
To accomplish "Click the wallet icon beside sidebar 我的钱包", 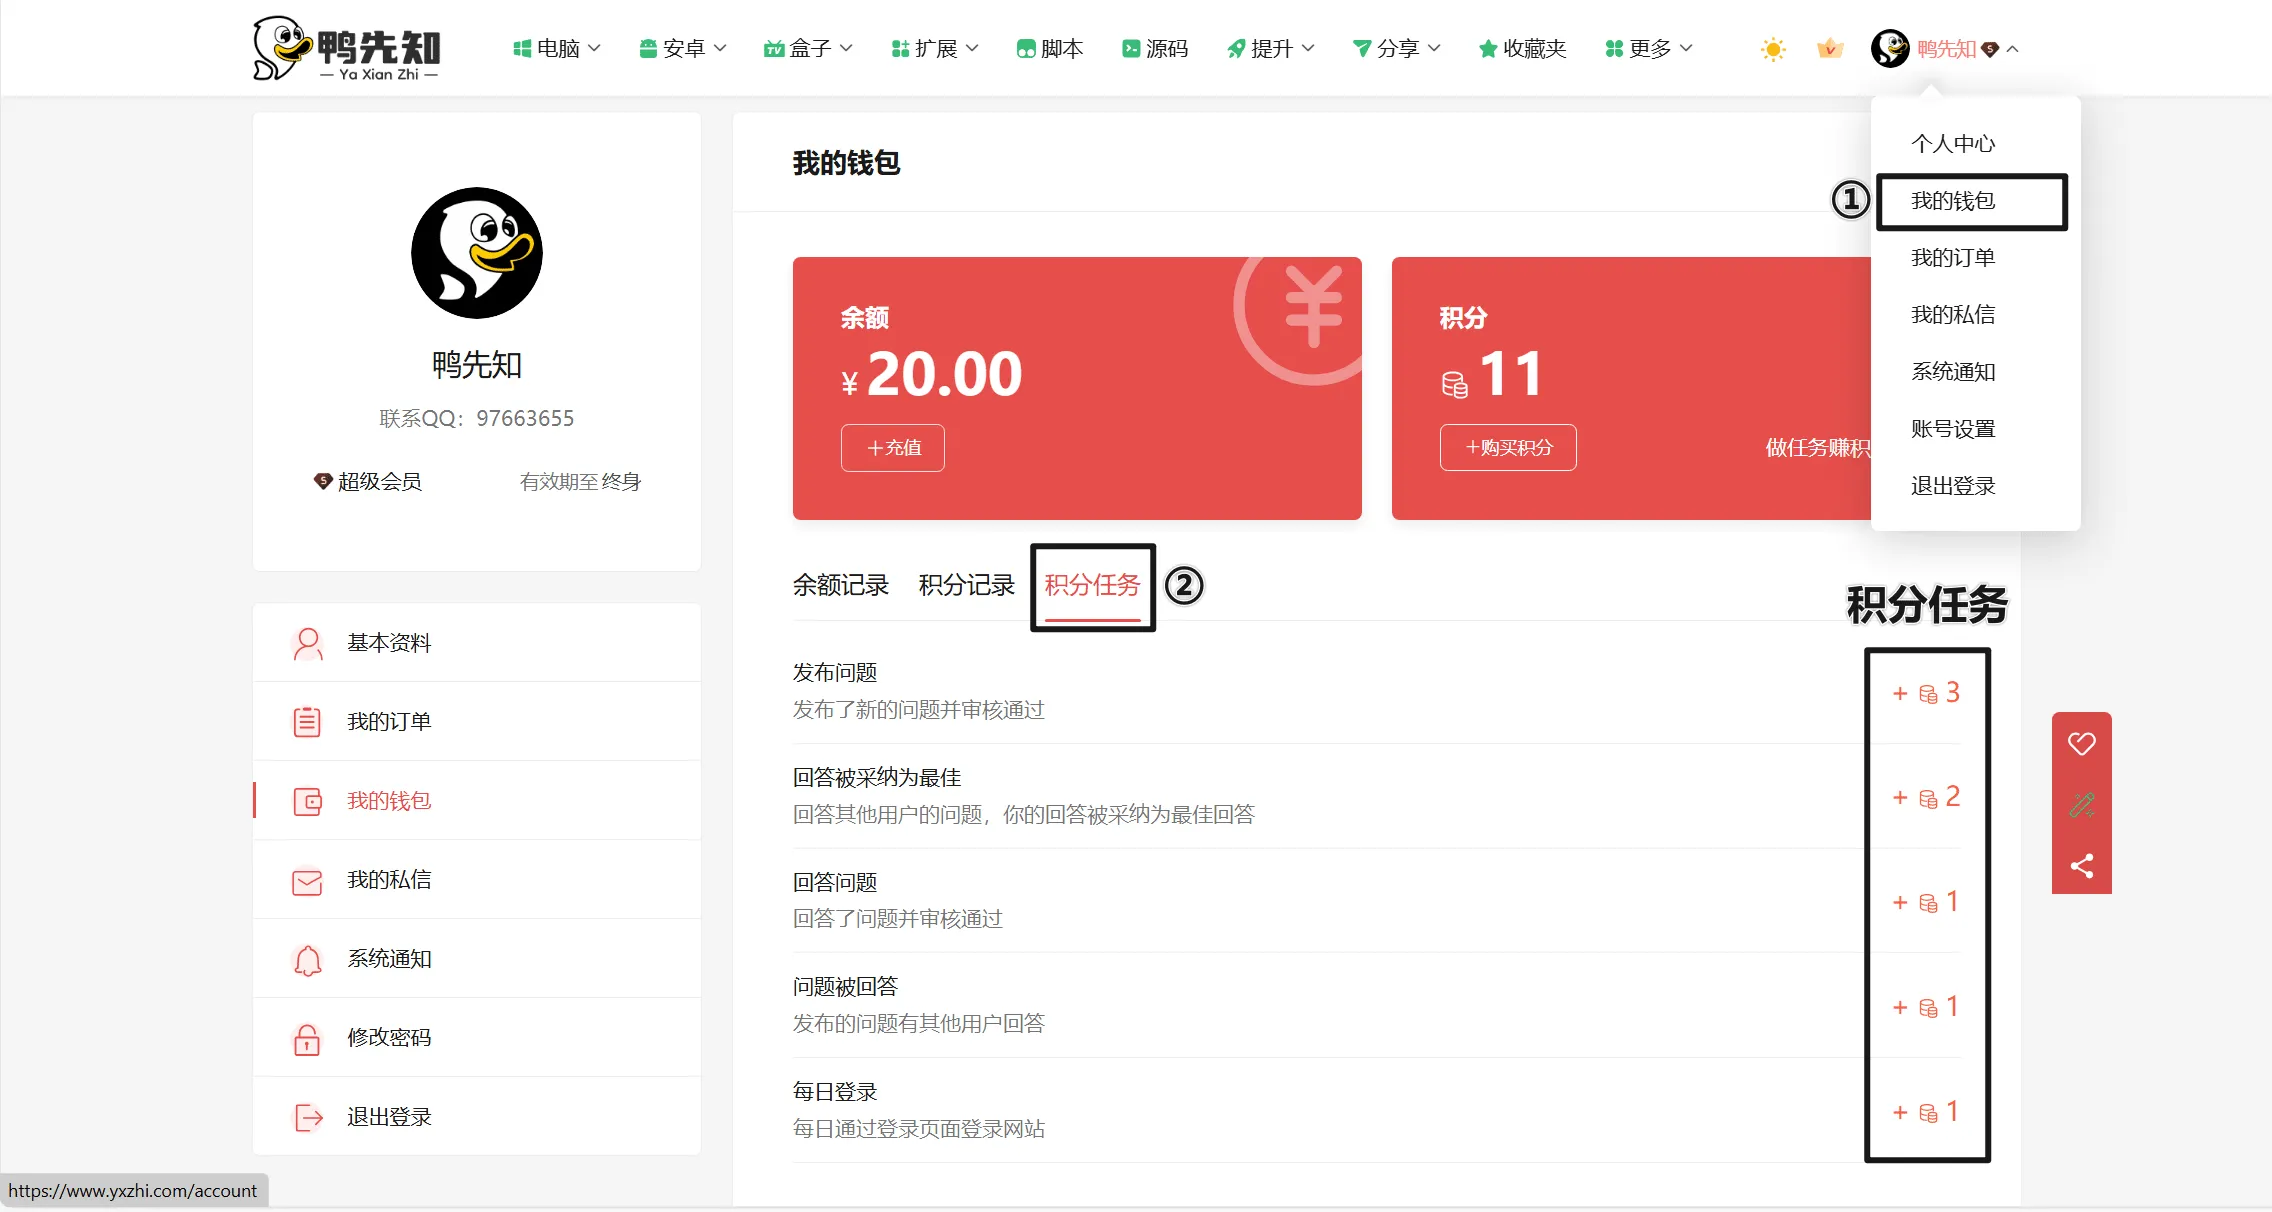I will [308, 801].
